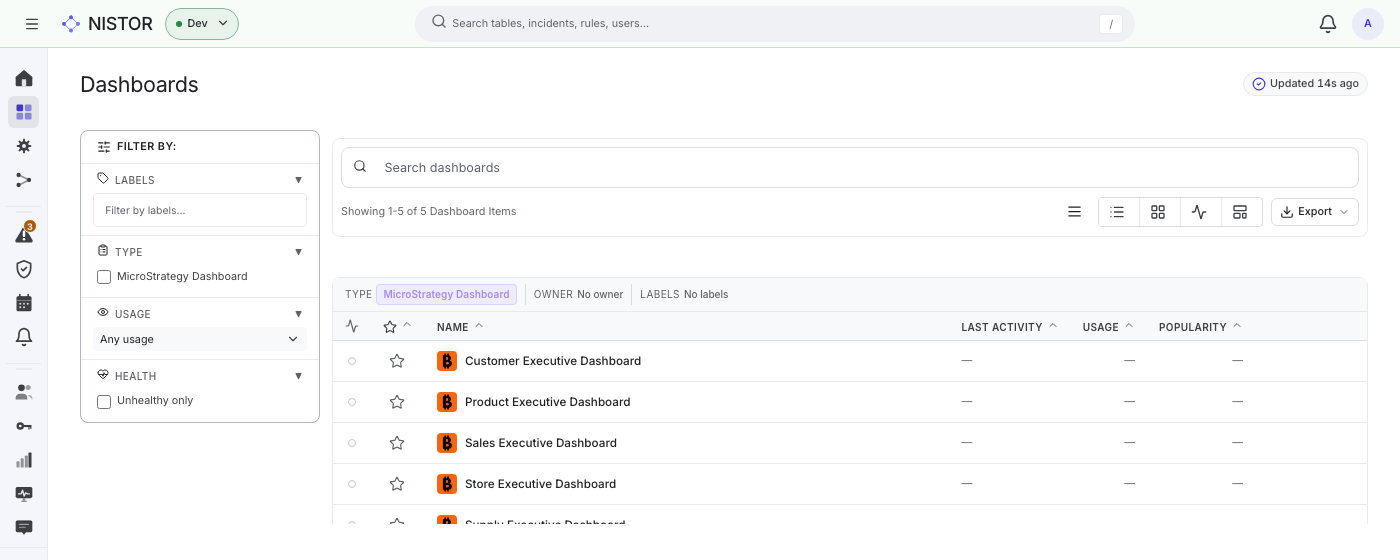Click the Sales Executive Dashboard orange icon
This screenshot has width=1400, height=560.
[x=447, y=443]
